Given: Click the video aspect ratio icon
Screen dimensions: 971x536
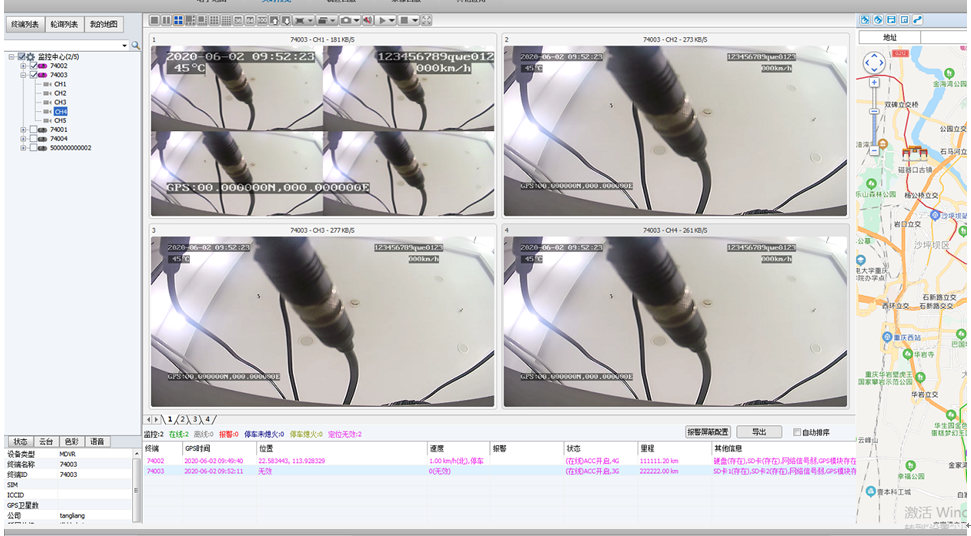Looking at the screenshot, I should 300,20.
